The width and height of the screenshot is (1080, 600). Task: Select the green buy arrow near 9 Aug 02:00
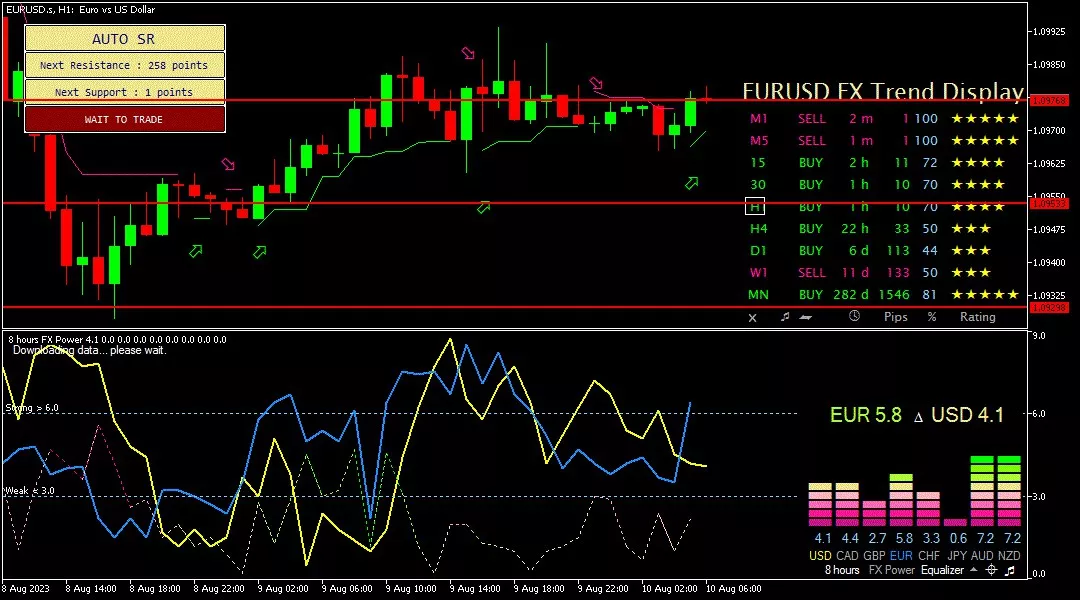point(260,252)
